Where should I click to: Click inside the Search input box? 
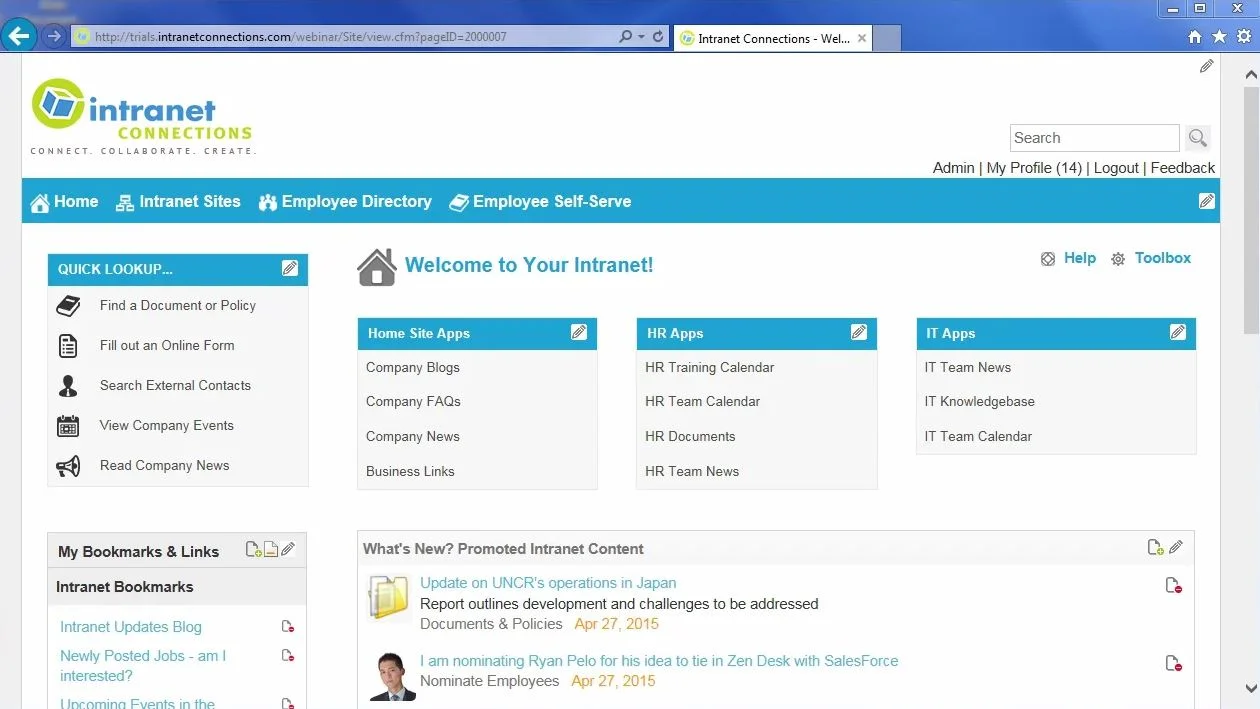pos(1094,137)
